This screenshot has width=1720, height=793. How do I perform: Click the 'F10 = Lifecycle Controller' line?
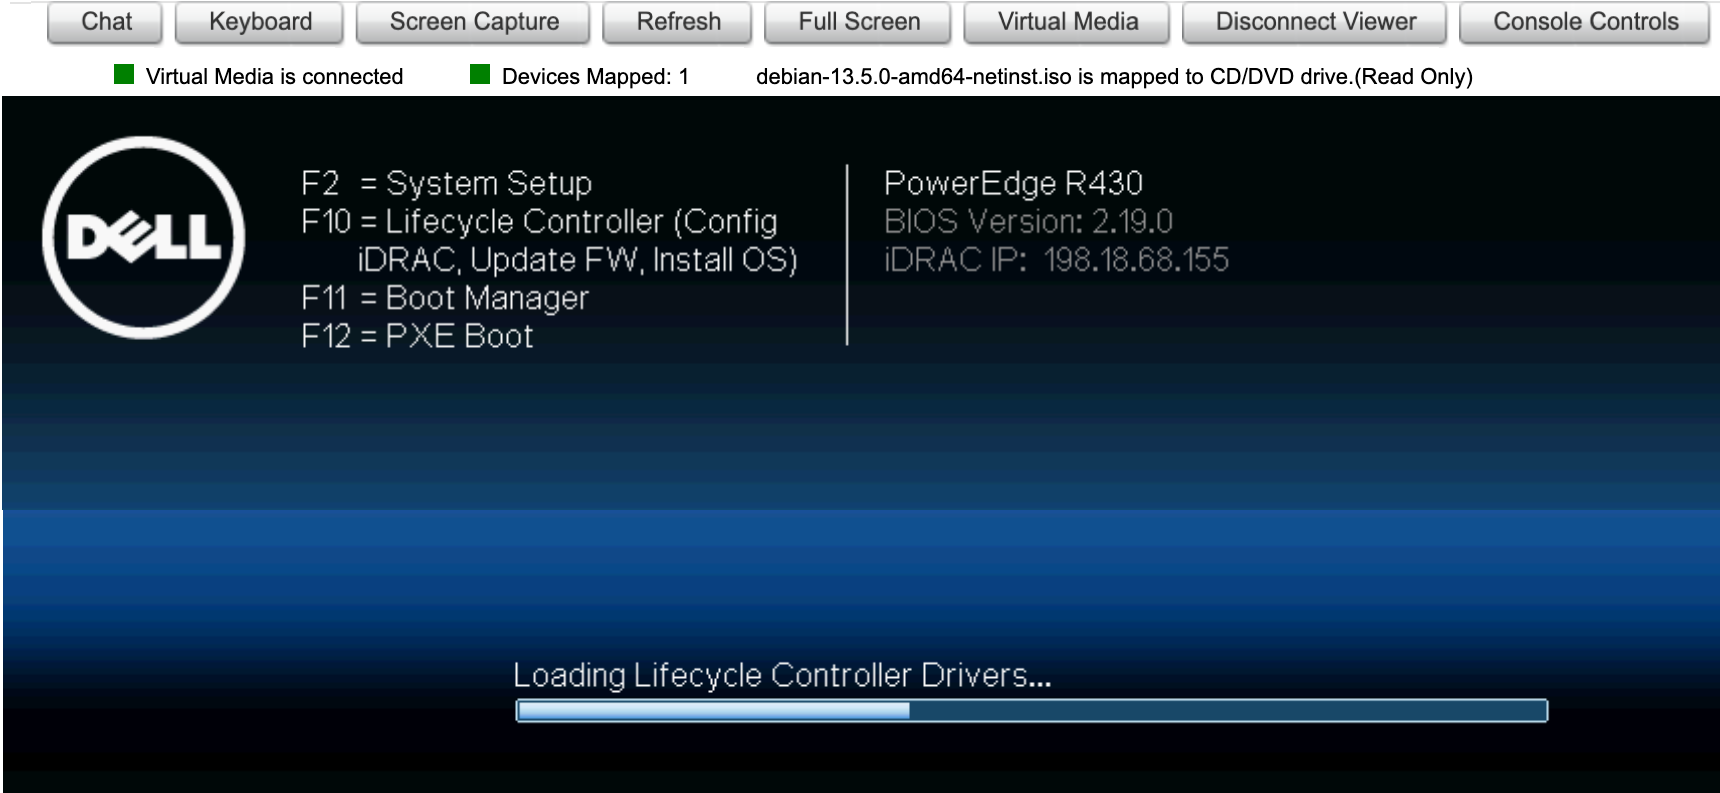pyautogui.click(x=539, y=222)
